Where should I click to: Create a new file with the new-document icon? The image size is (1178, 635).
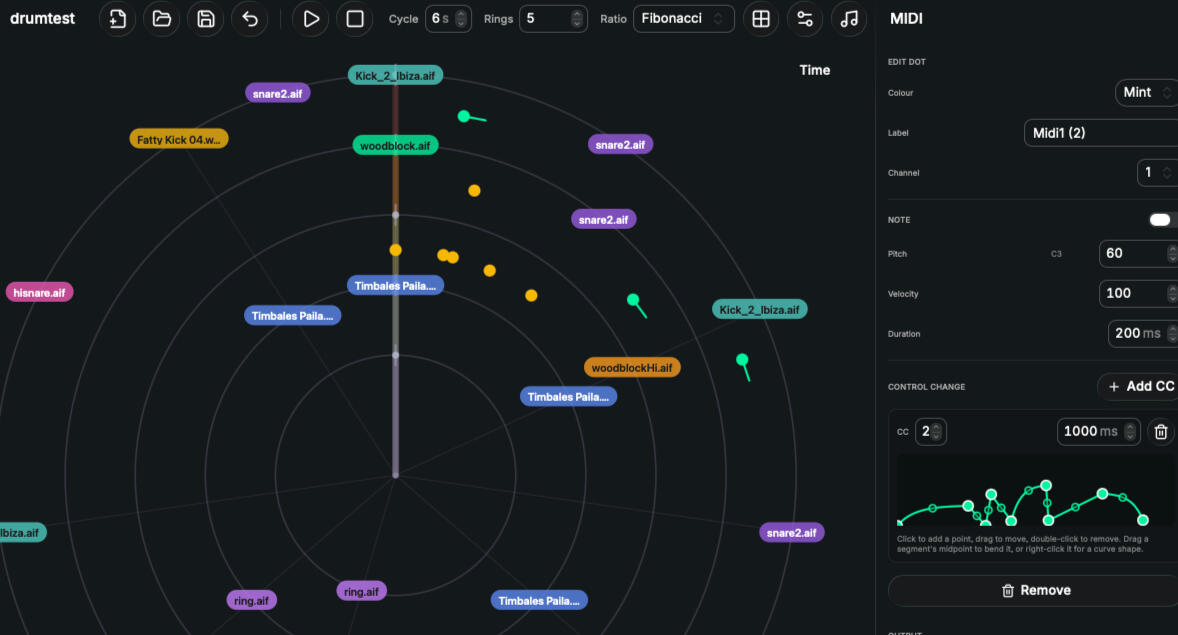[117, 19]
